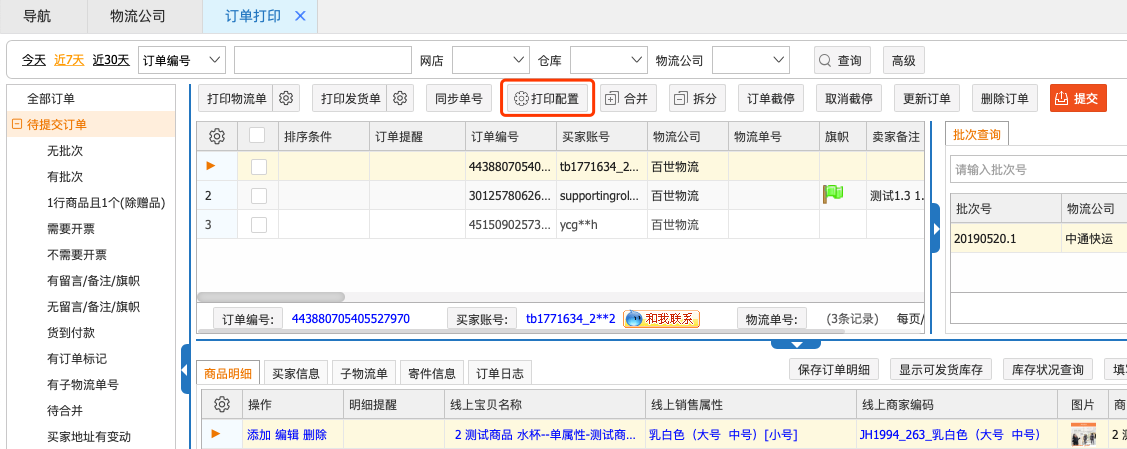Click the order search text field
This screenshot has width=1127, height=449.
click(x=323, y=60)
